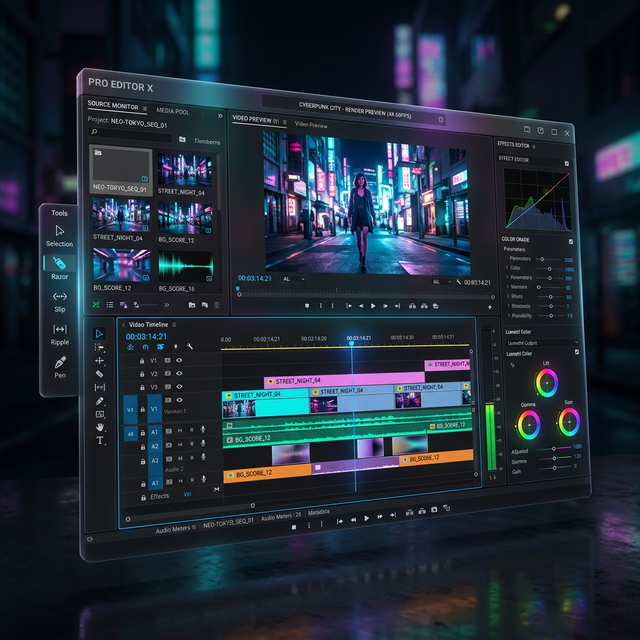This screenshot has height=640, width=640.
Task: Click the timeline selection arrow tool
Action: (x=99, y=334)
